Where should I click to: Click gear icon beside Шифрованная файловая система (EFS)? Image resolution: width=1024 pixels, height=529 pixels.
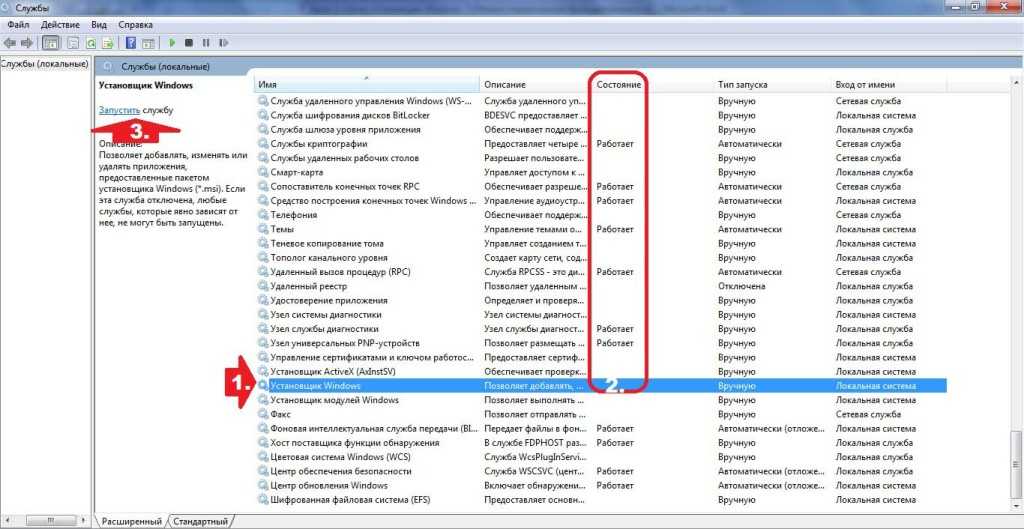[x=263, y=500]
